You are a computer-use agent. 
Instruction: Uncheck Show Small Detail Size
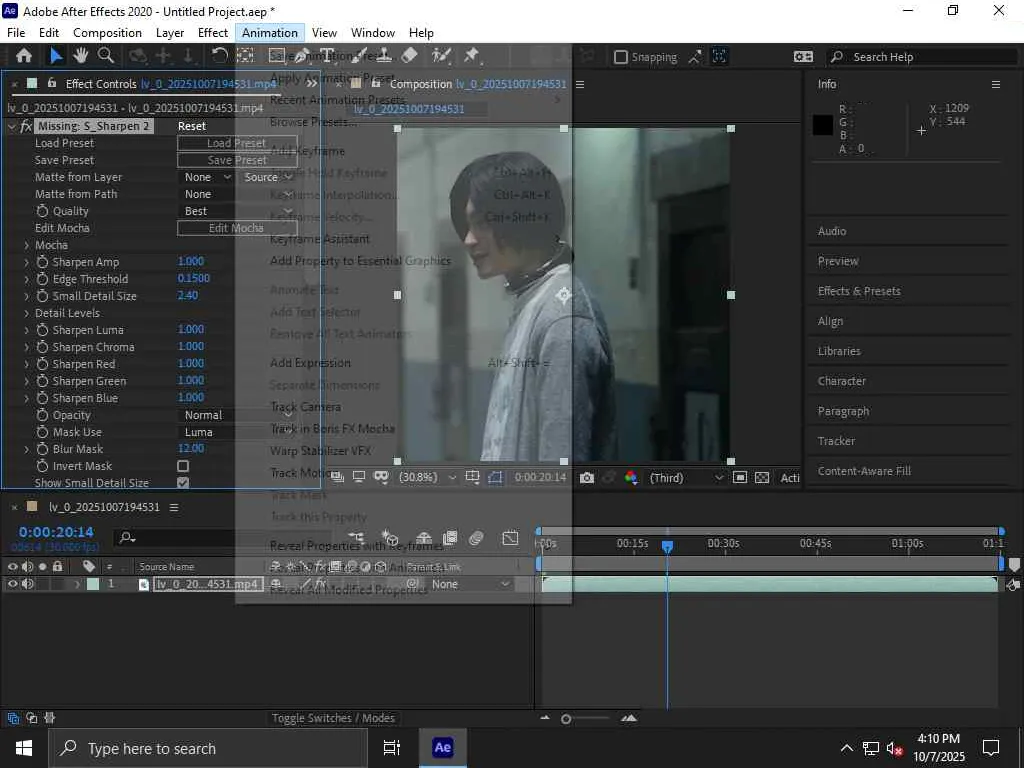point(183,483)
